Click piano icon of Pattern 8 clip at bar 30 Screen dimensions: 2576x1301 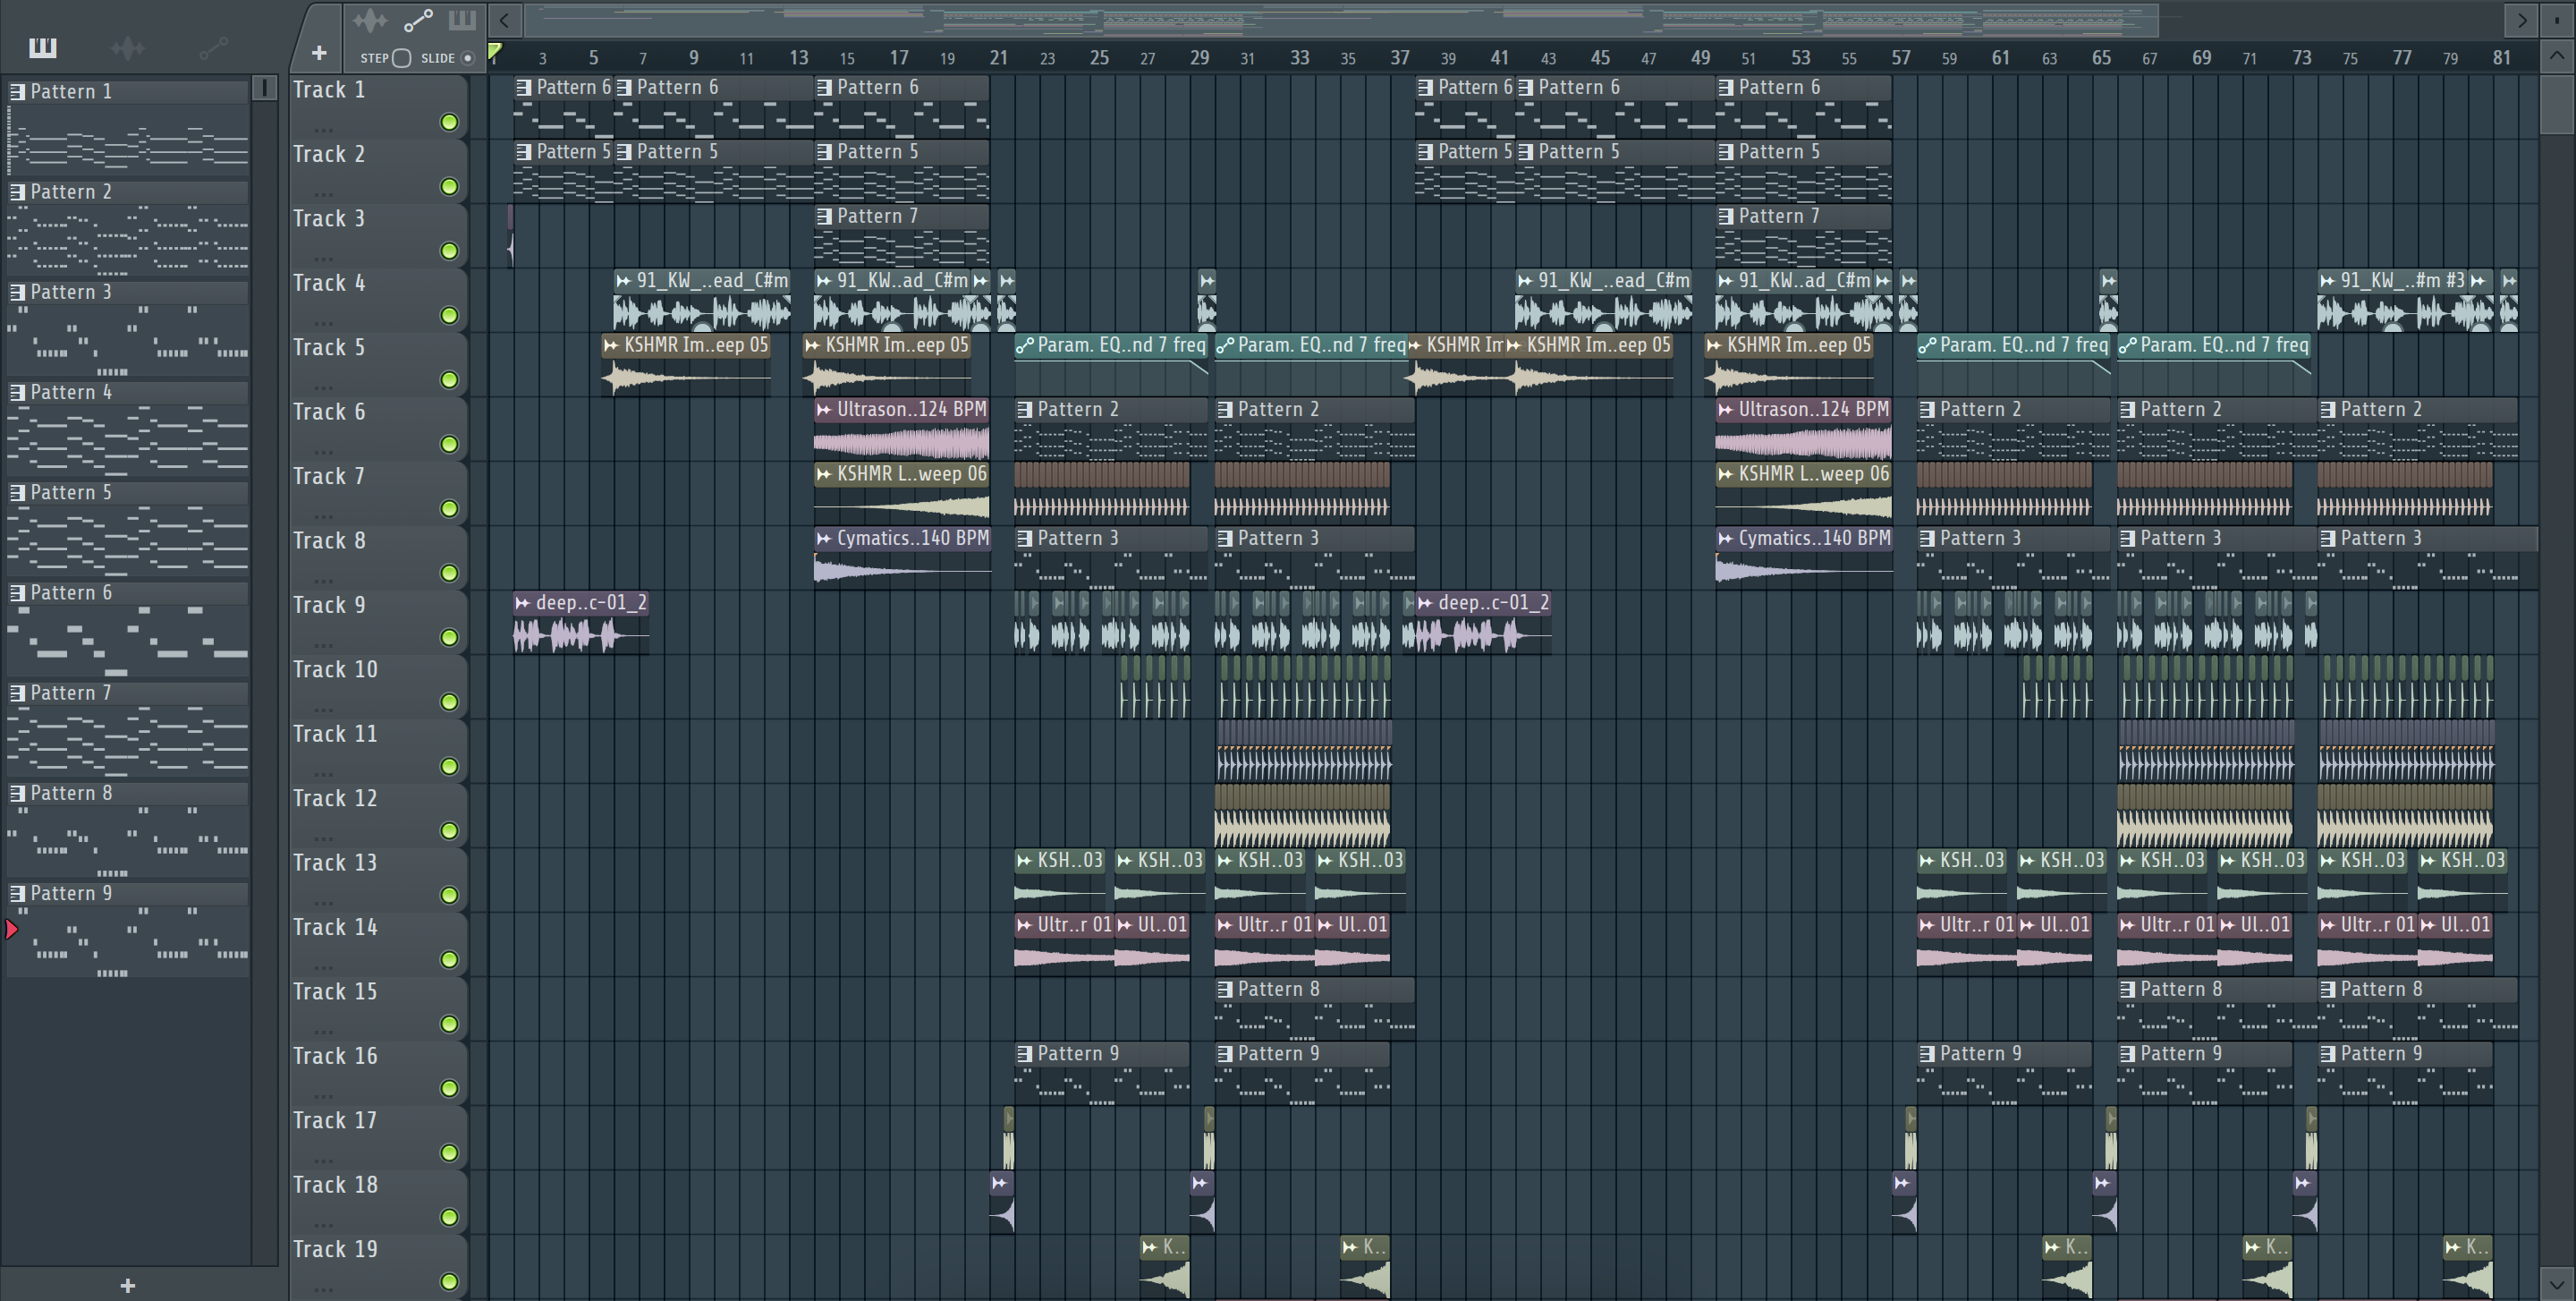(x=1224, y=989)
